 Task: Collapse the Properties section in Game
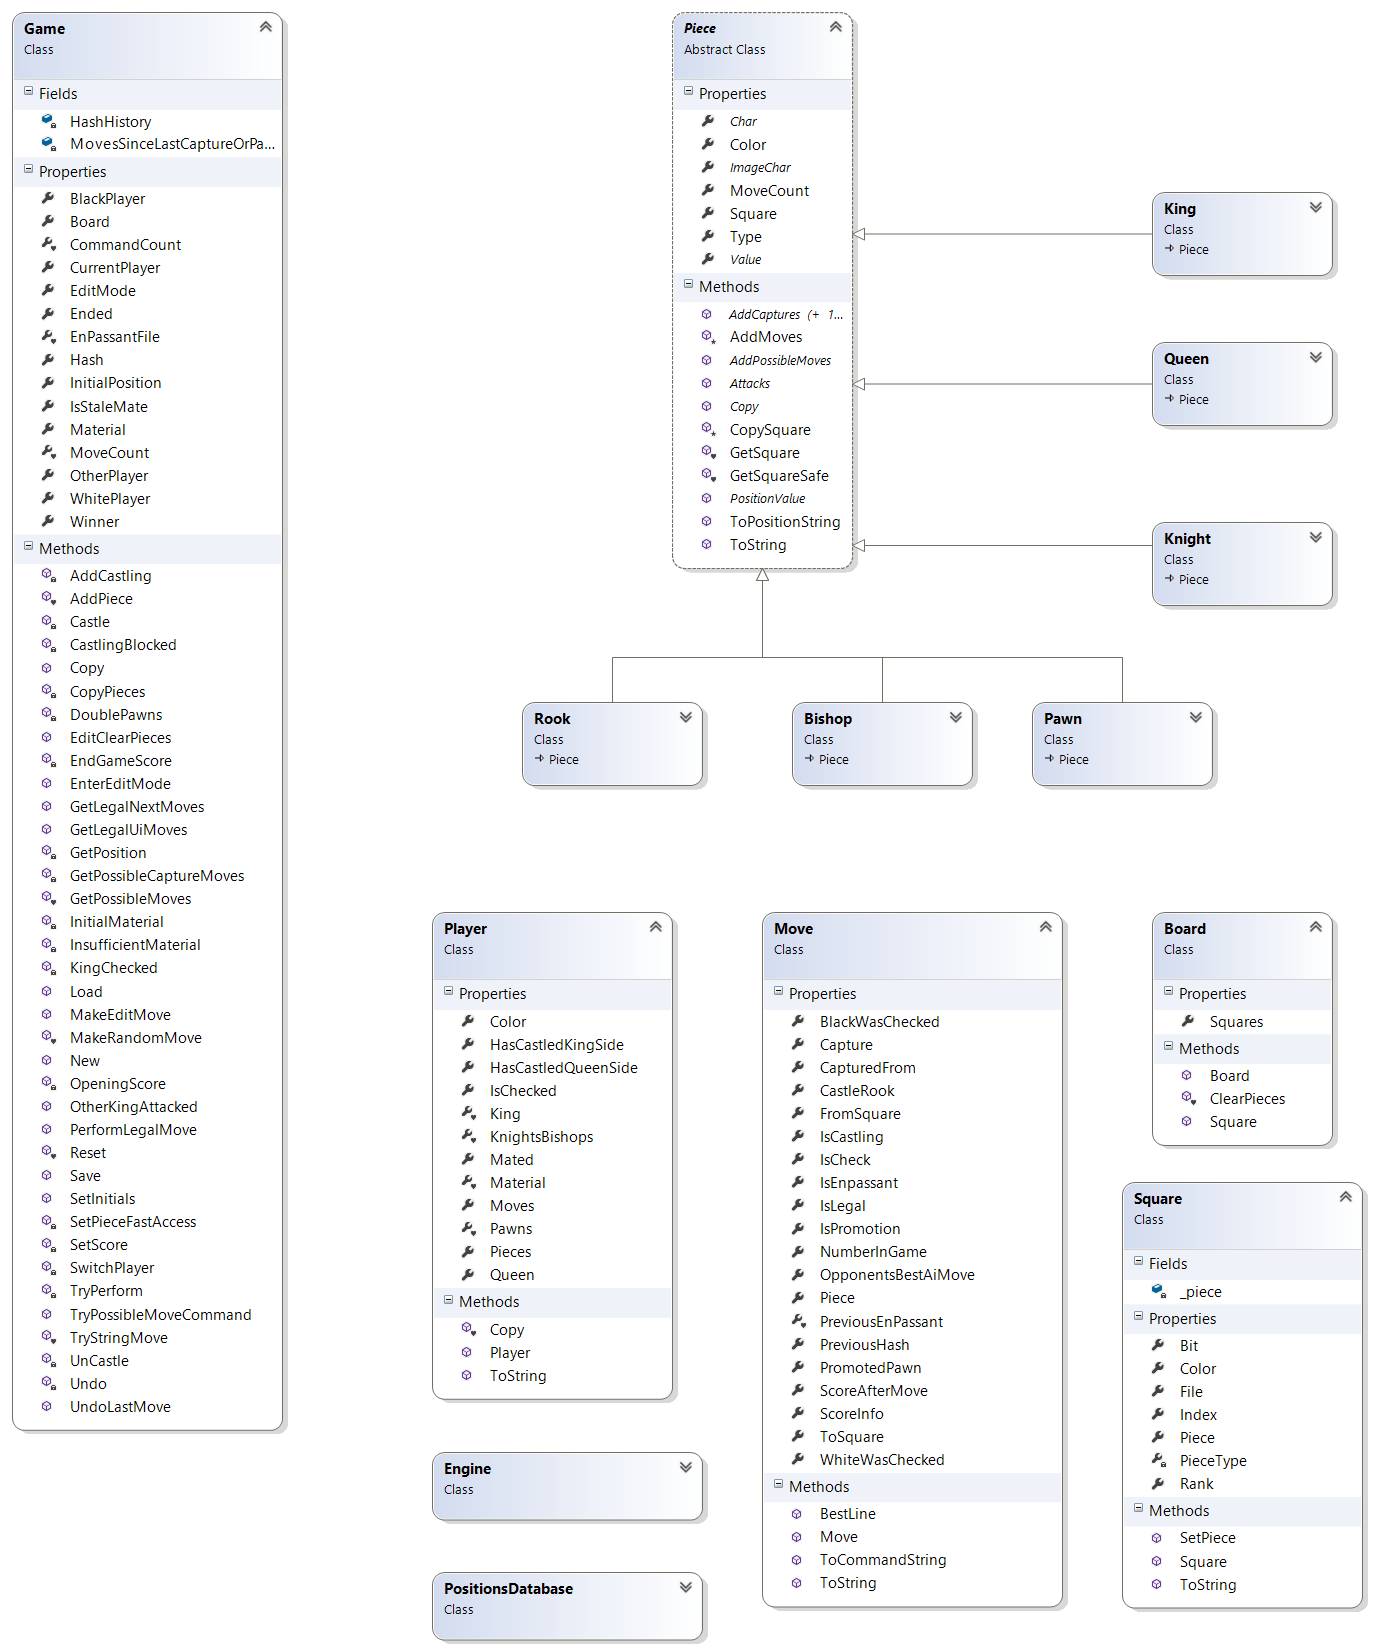[x=28, y=169]
